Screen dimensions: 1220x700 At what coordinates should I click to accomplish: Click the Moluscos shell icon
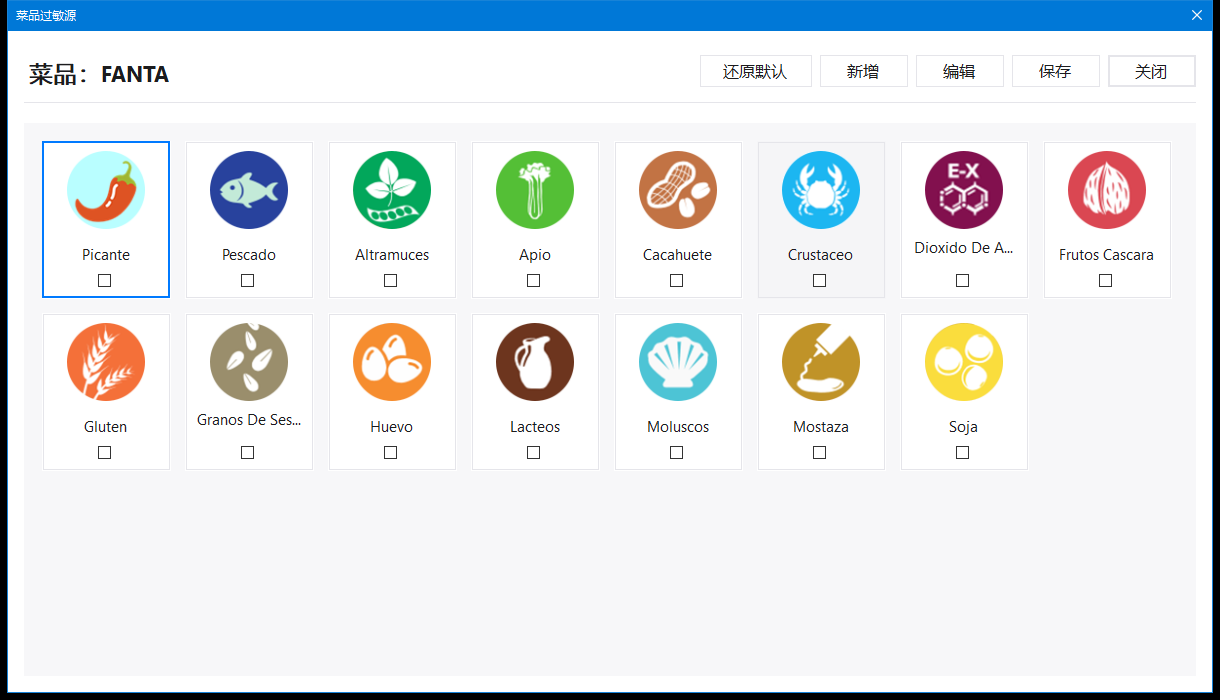(678, 362)
